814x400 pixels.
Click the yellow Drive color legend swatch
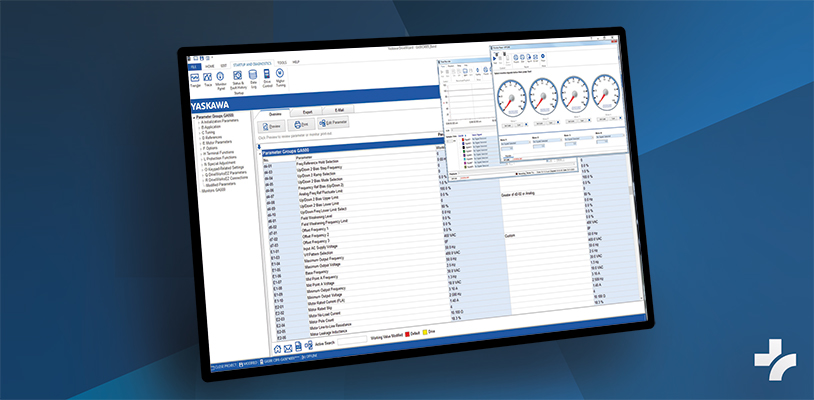(427, 332)
